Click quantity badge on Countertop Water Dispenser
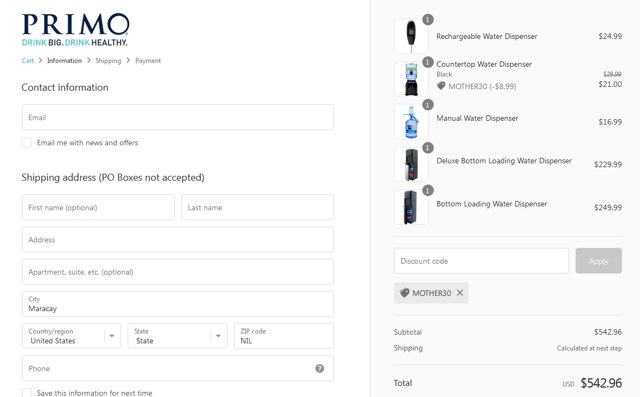The height and width of the screenshot is (397, 640). [427, 62]
